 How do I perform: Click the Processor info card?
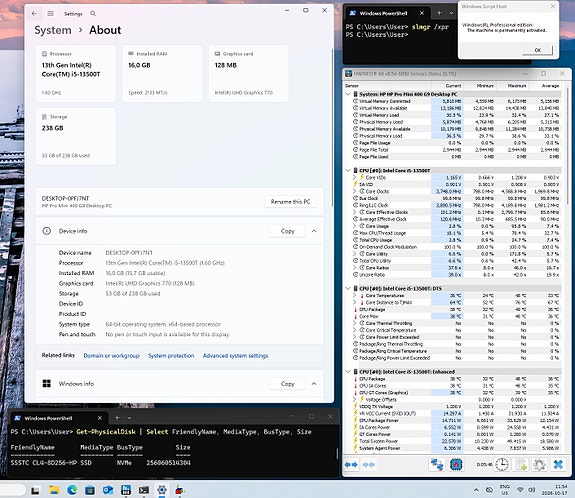pyautogui.click(x=76, y=73)
